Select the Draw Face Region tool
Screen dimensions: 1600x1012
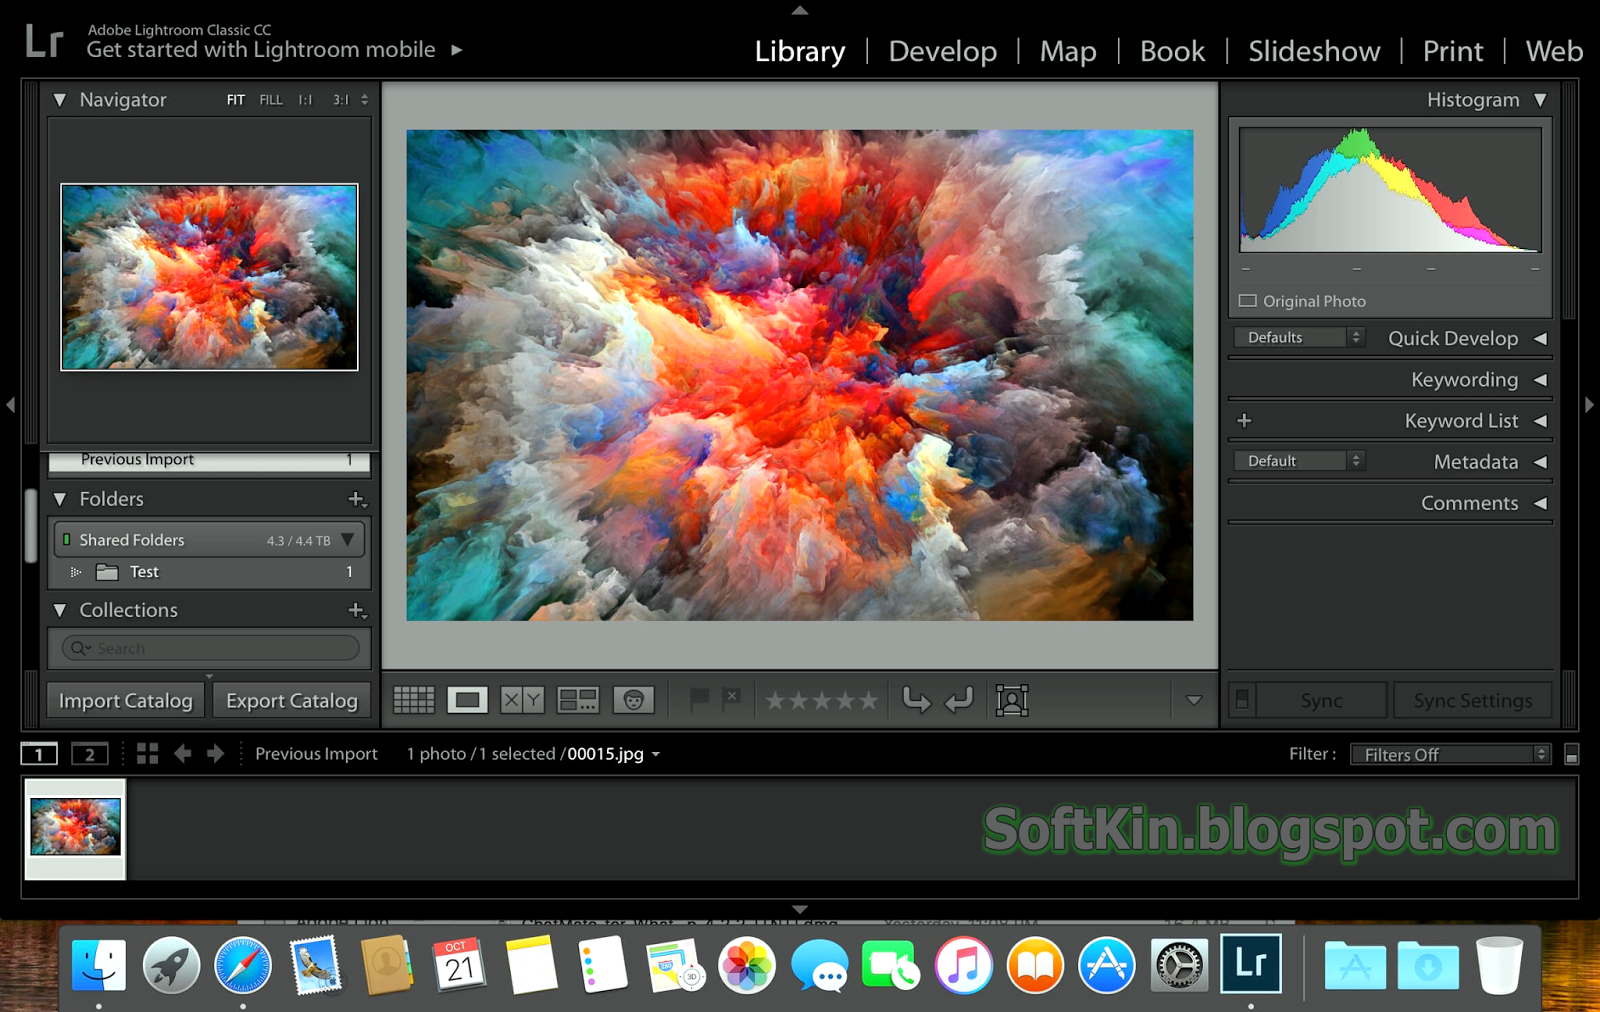pyautogui.click(x=1012, y=700)
